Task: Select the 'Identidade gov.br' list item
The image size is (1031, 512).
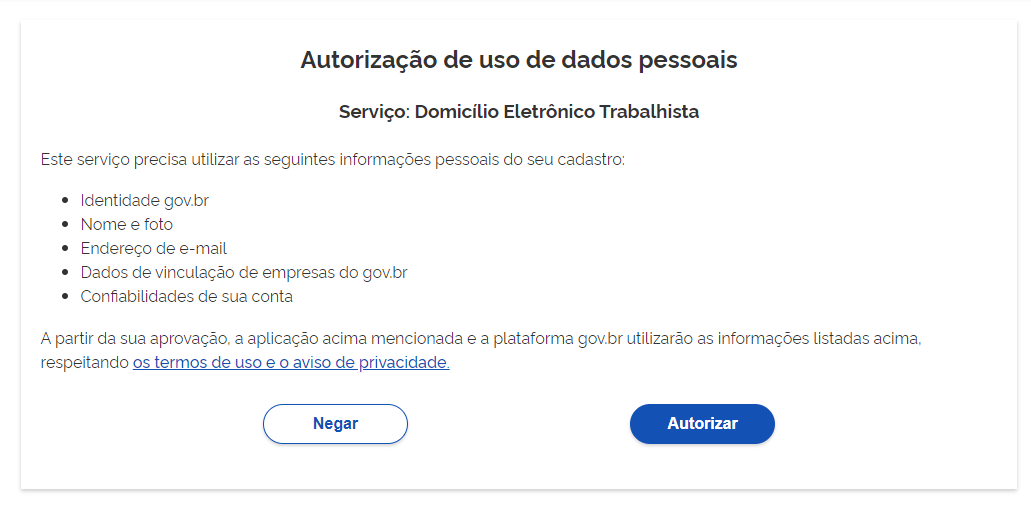Action: (x=145, y=200)
